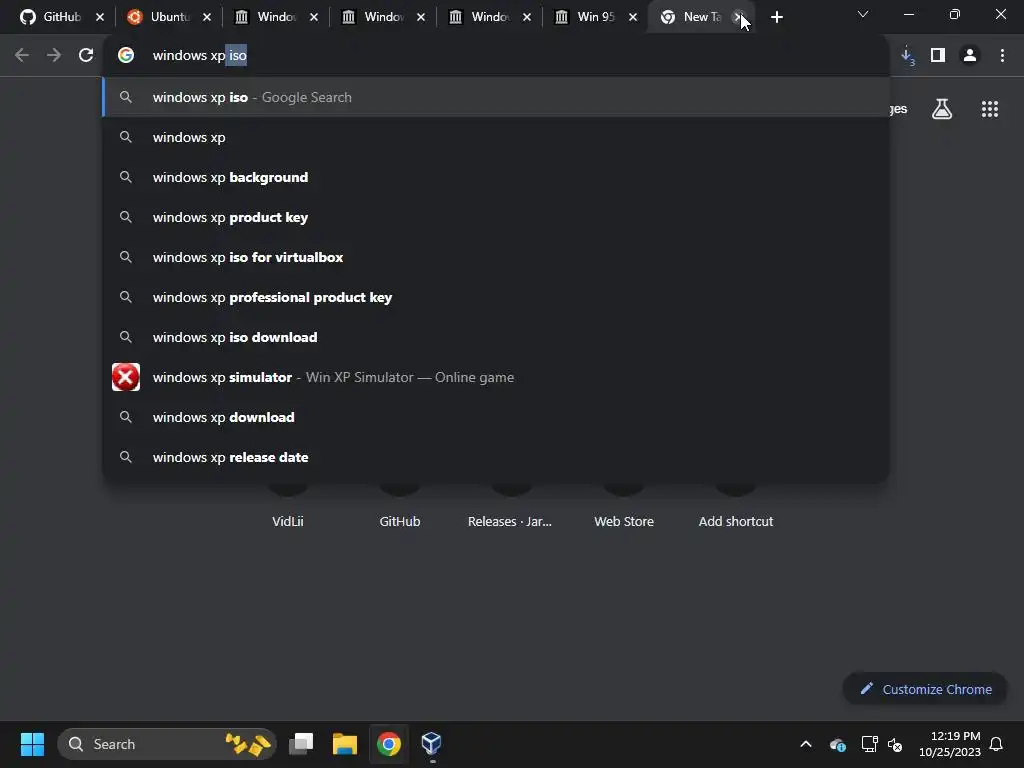The height and width of the screenshot is (768, 1024).
Task: Reload the page with the refresh icon
Action: click(86, 56)
